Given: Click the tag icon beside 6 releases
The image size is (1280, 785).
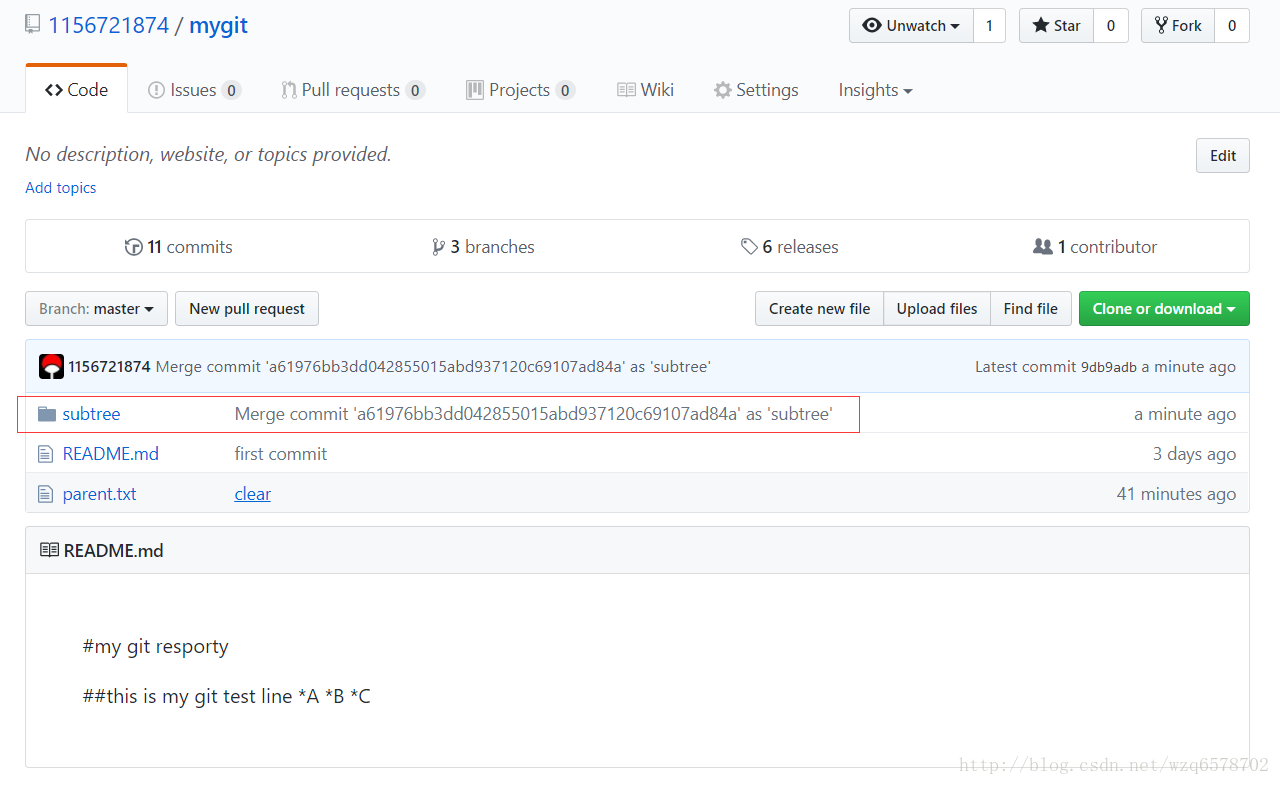Looking at the screenshot, I should pos(749,247).
